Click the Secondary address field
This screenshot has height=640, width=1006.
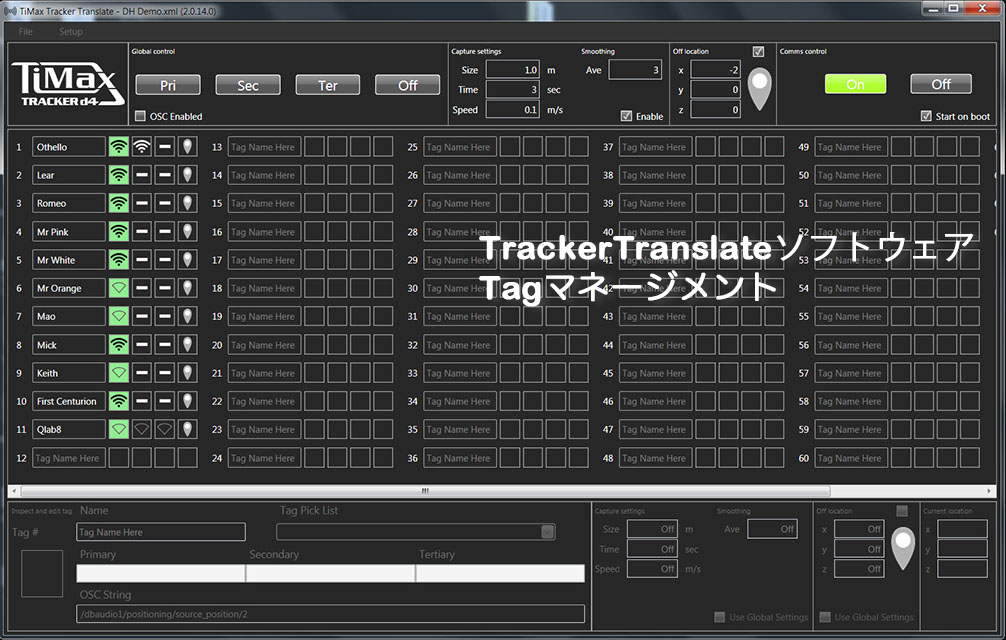point(330,573)
